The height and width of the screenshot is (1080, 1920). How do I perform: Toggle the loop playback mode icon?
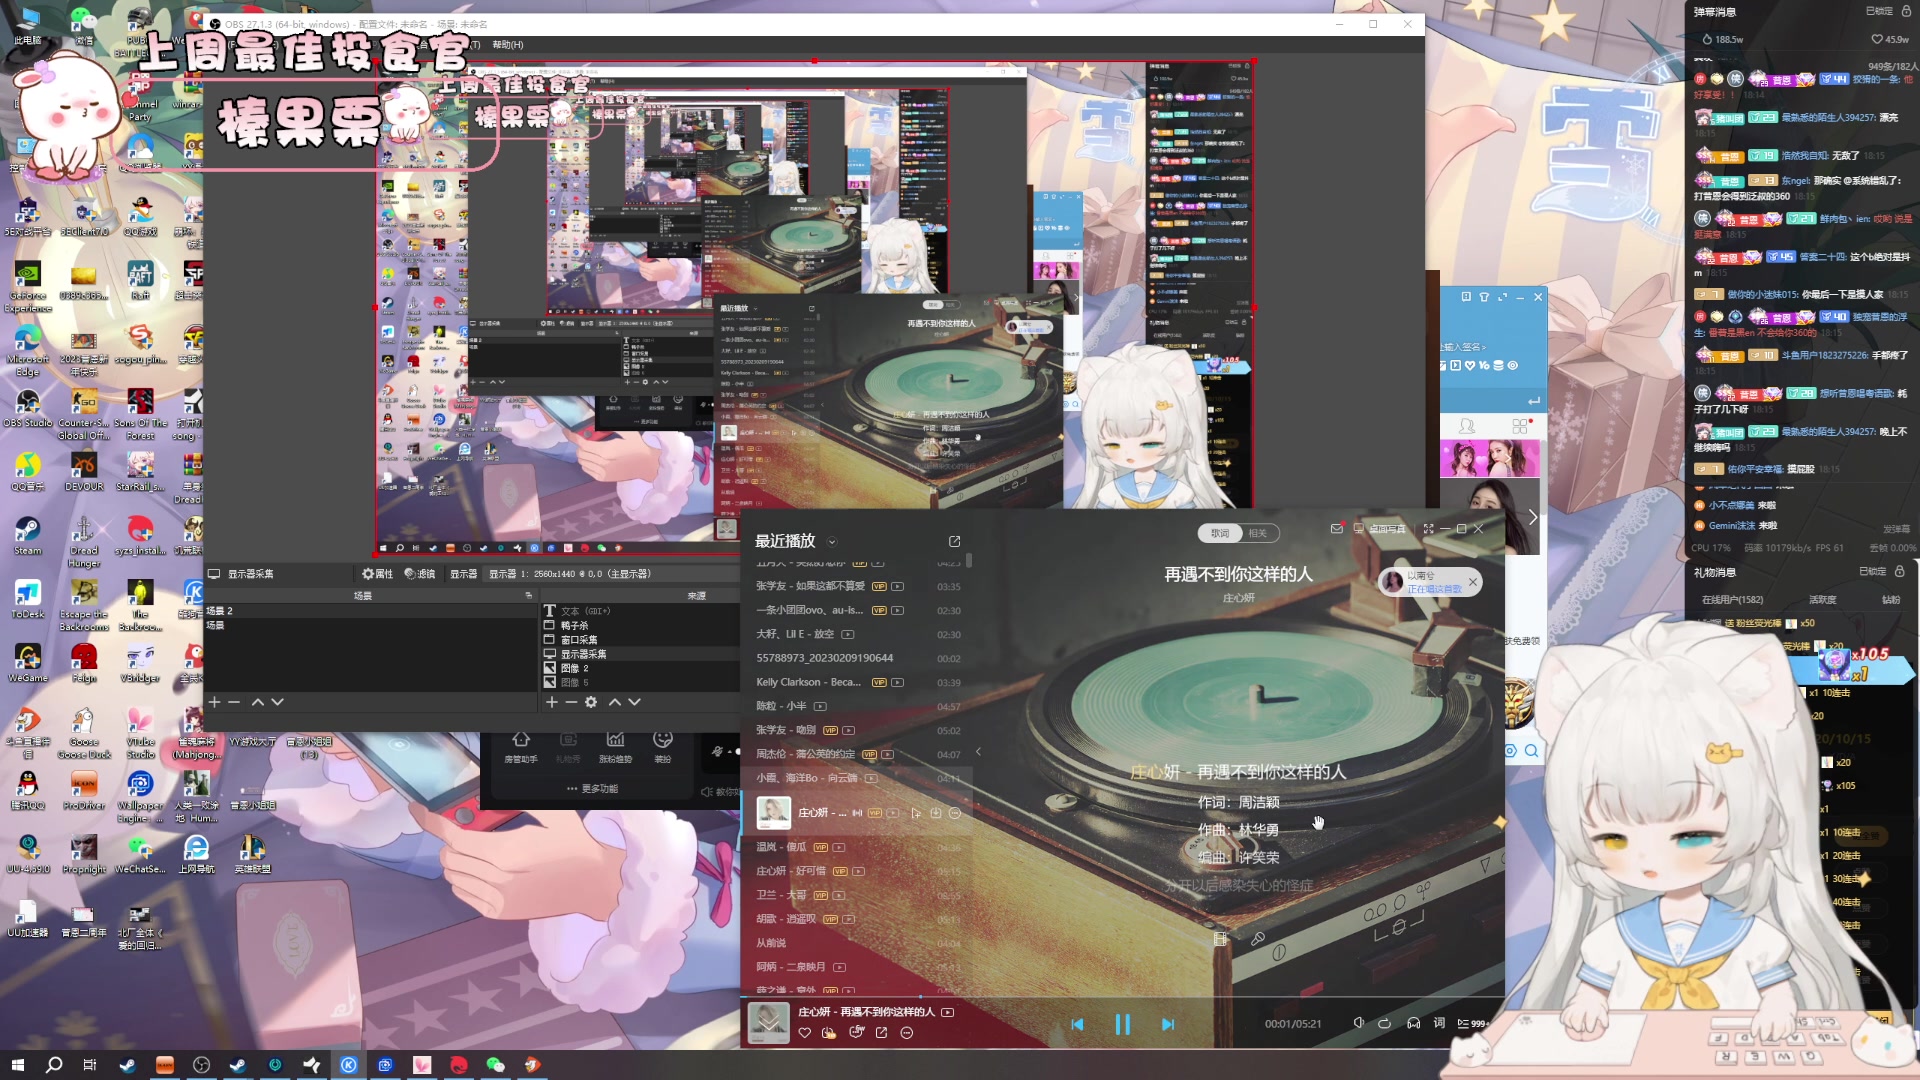pos(1384,1023)
